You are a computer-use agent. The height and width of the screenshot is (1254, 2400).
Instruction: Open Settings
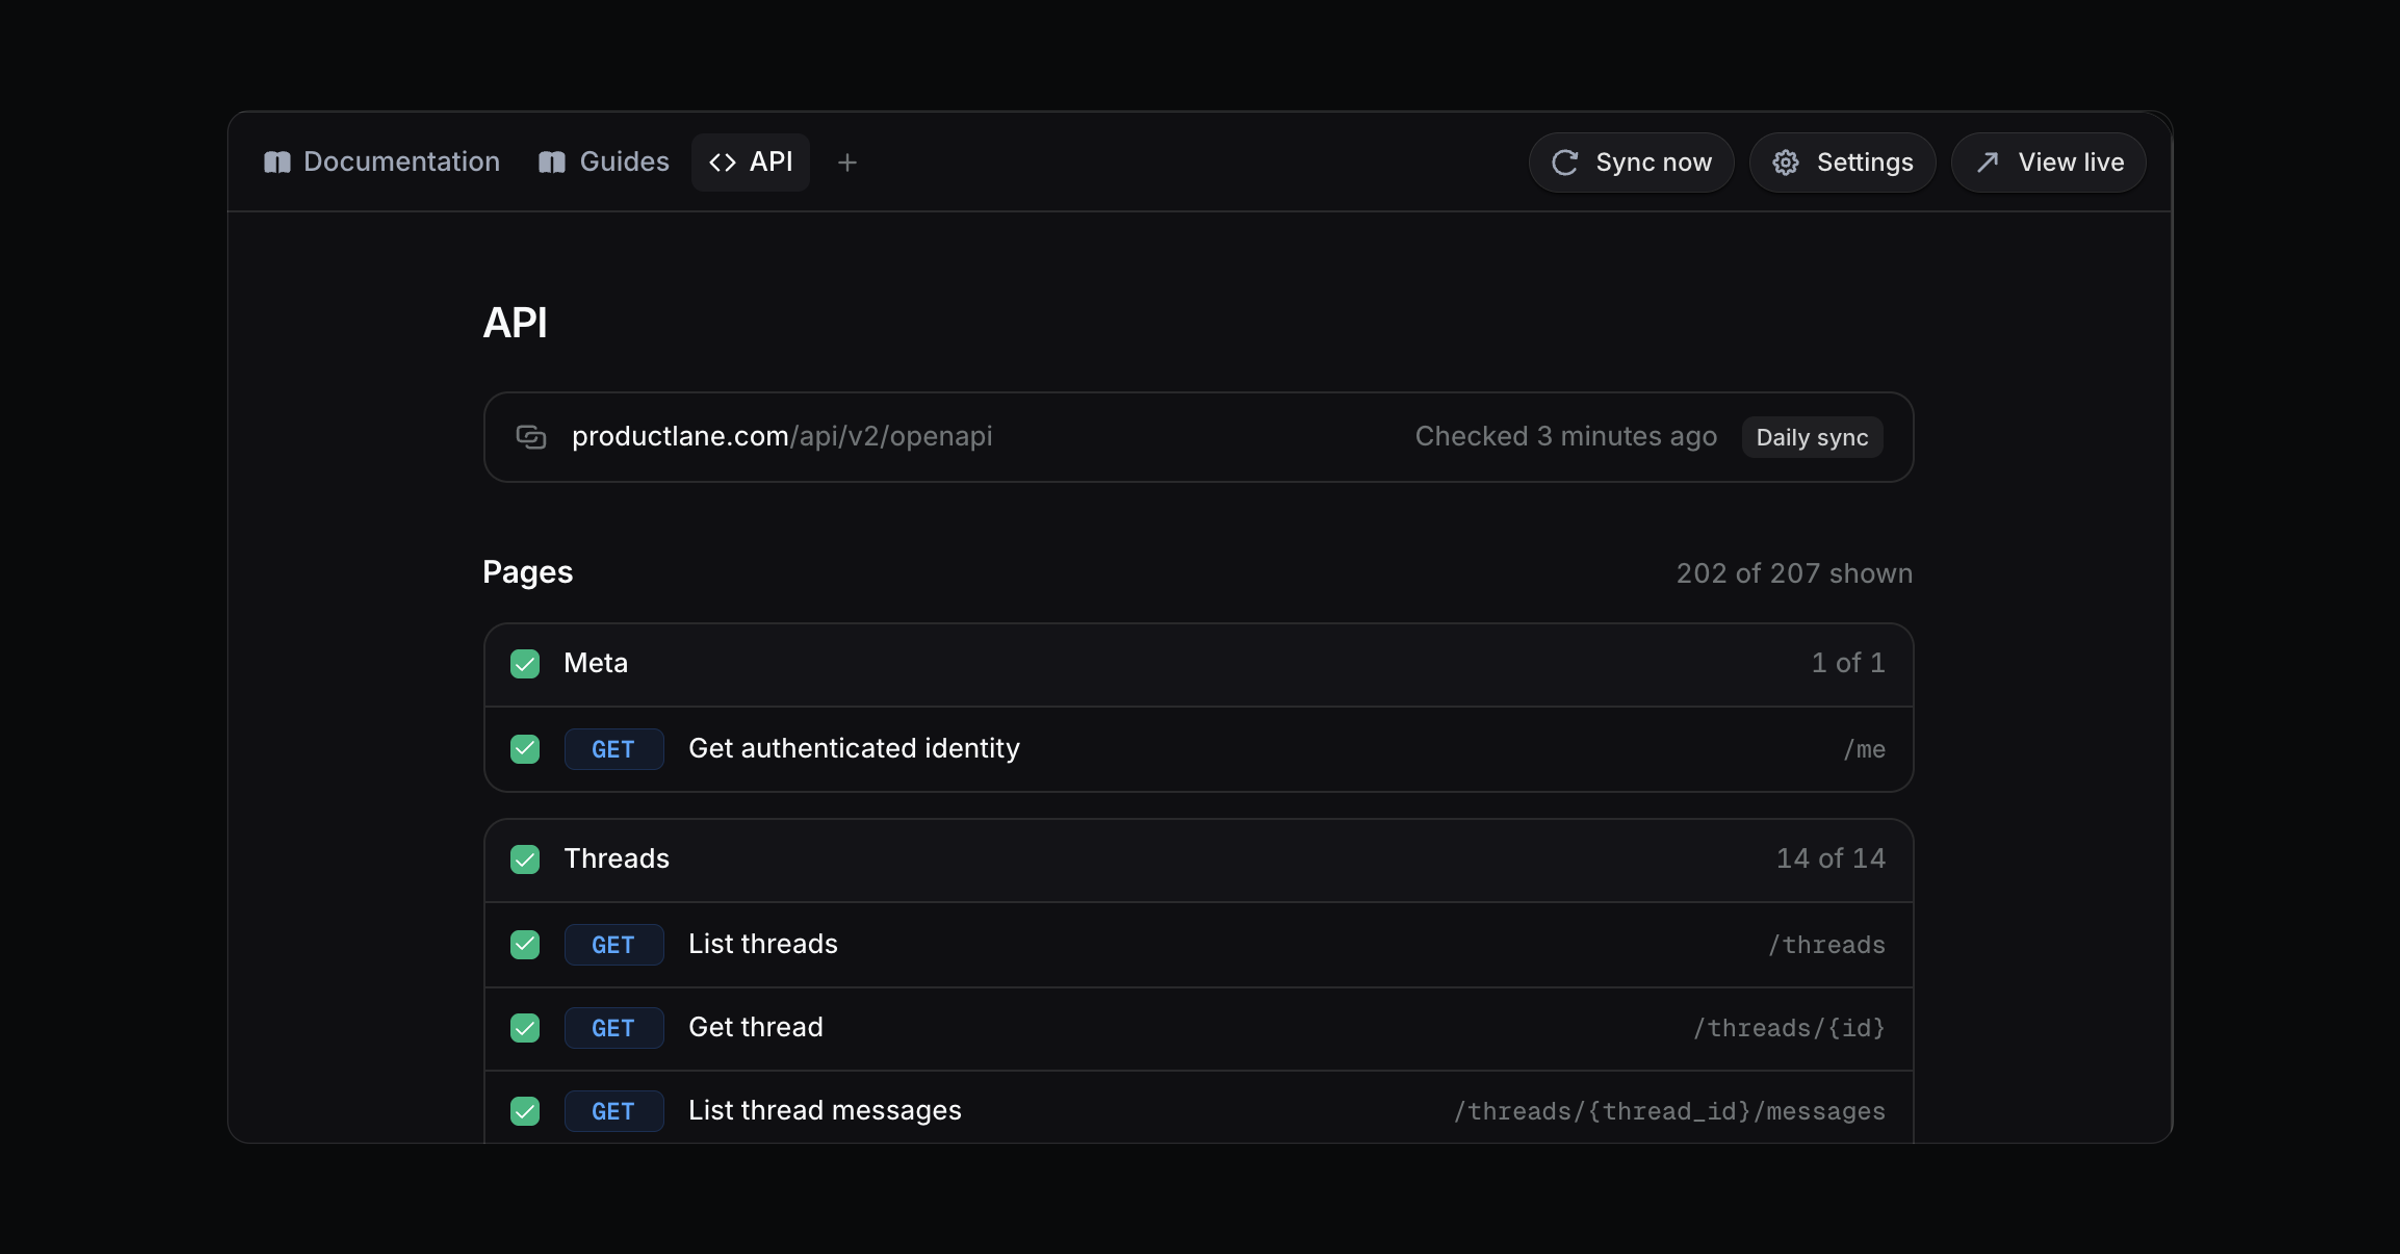point(1842,162)
